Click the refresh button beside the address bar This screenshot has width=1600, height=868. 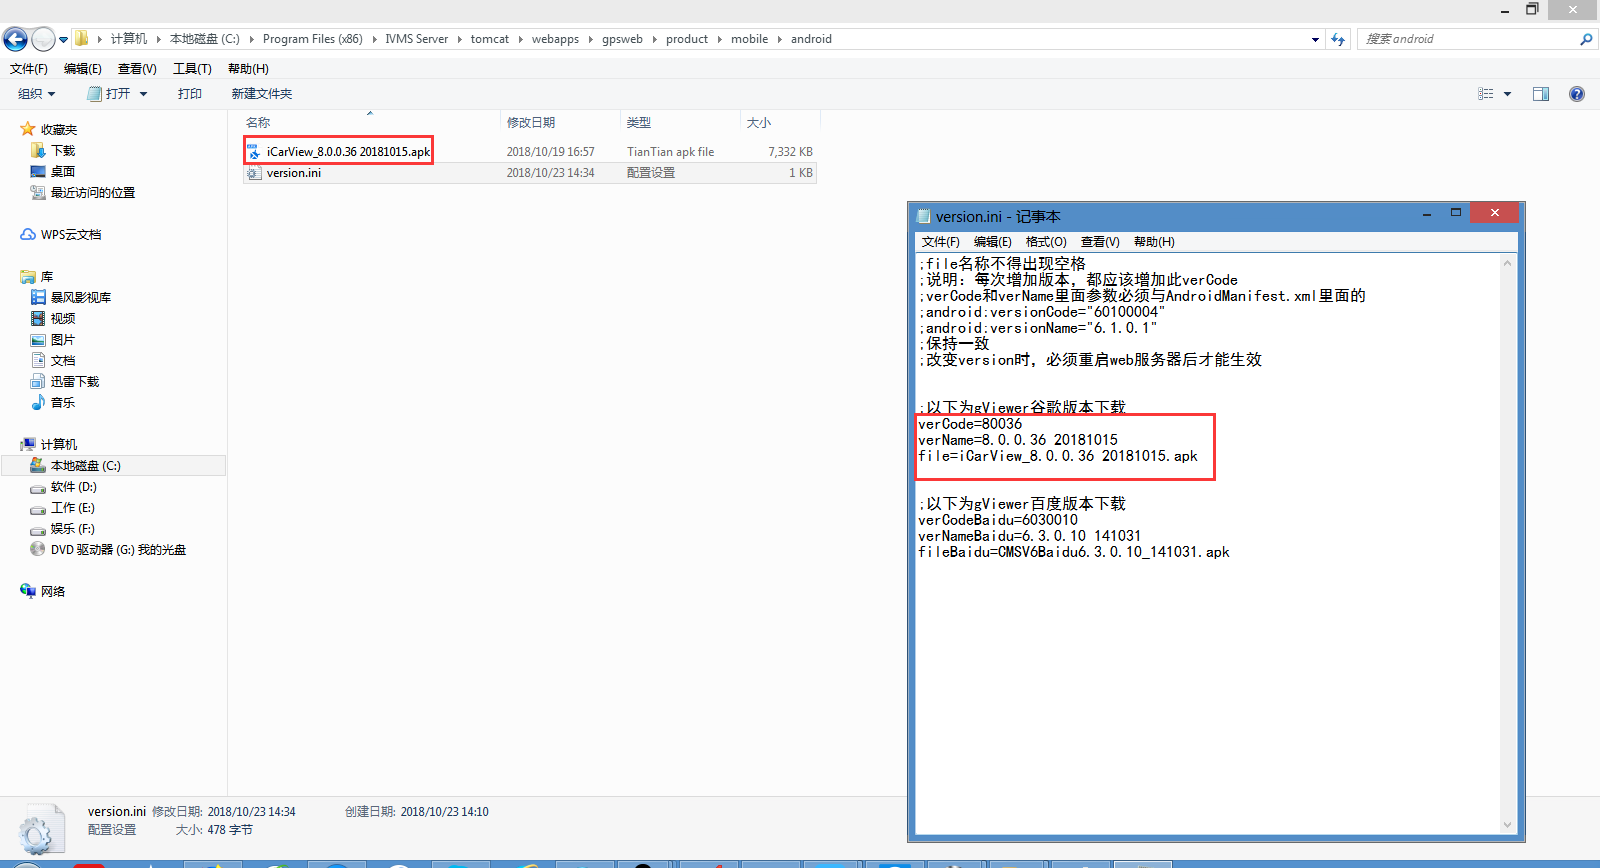click(x=1338, y=39)
